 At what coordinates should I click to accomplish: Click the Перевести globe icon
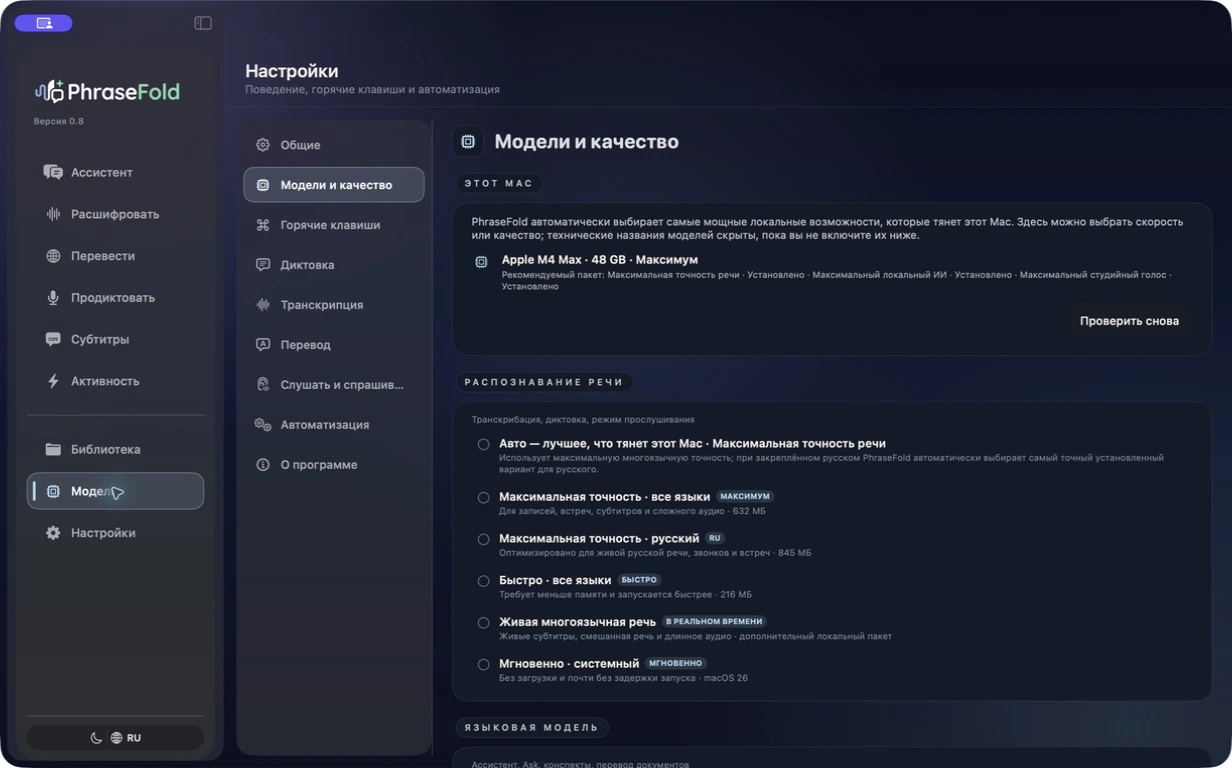click(53, 256)
